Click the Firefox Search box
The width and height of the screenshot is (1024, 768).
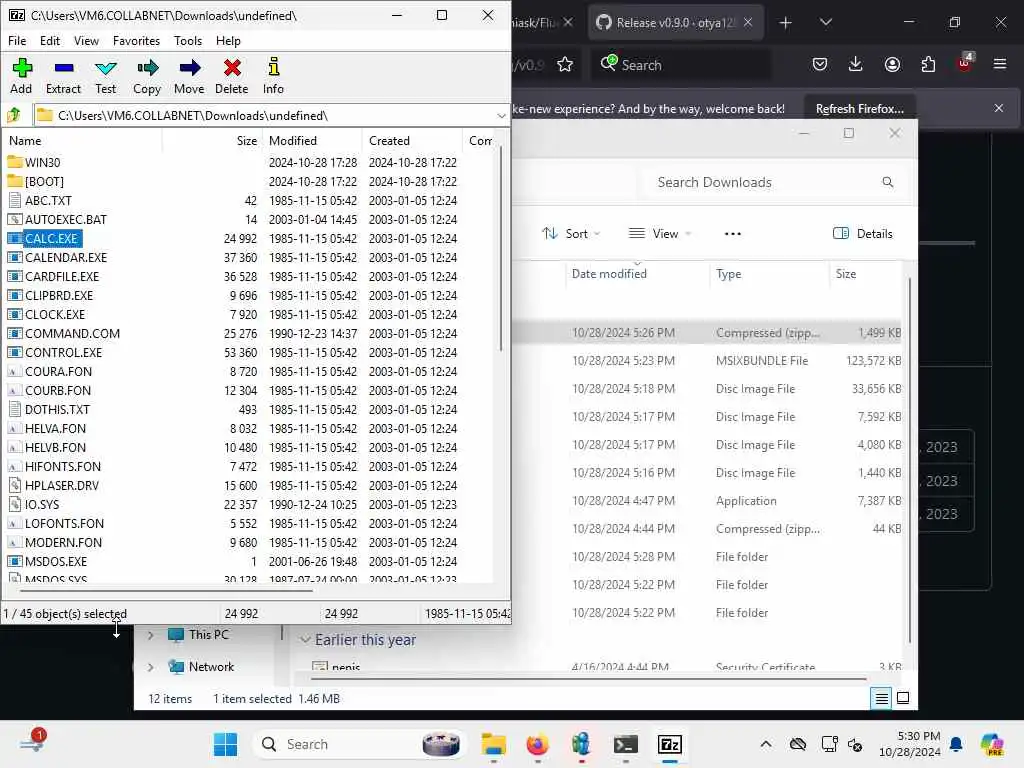680,65
